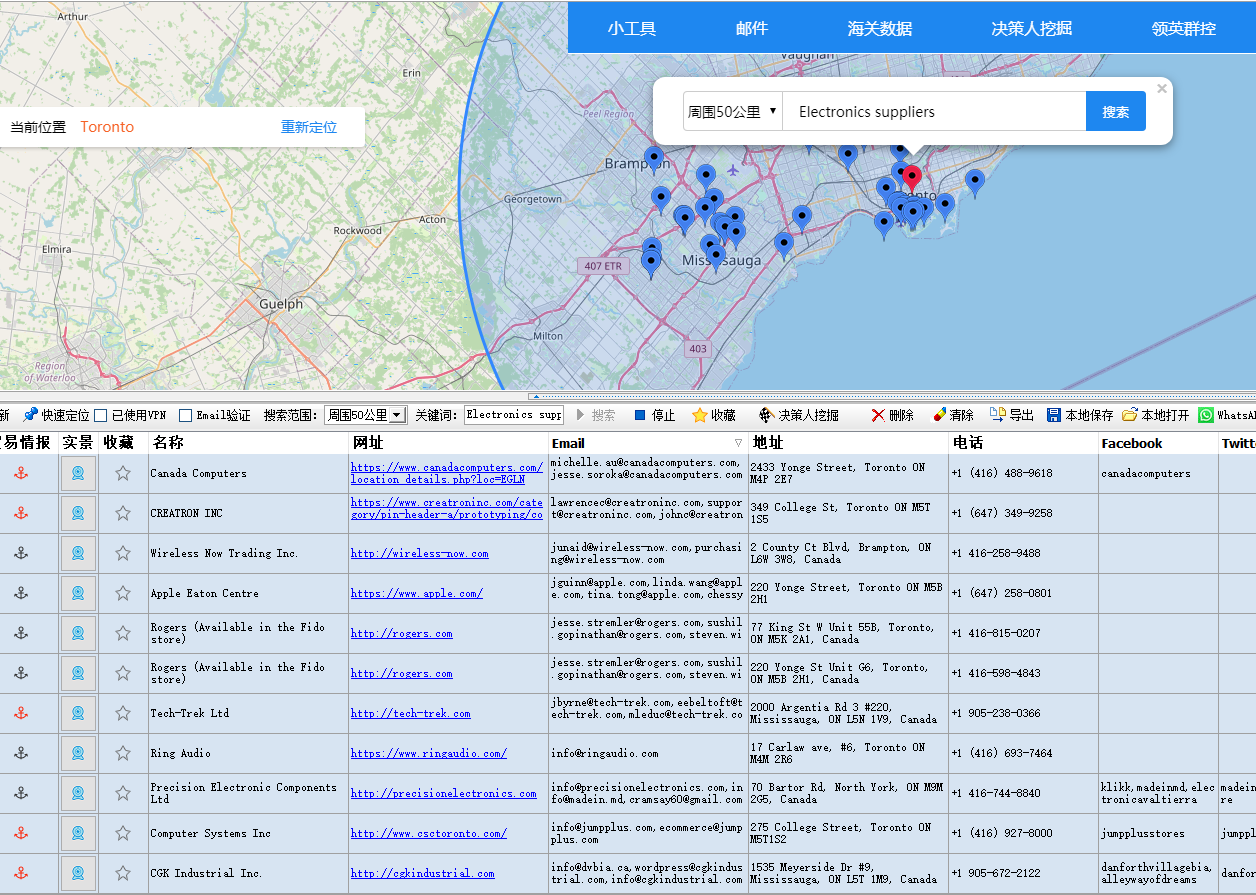Click the 删除 delete icon

coord(878,415)
